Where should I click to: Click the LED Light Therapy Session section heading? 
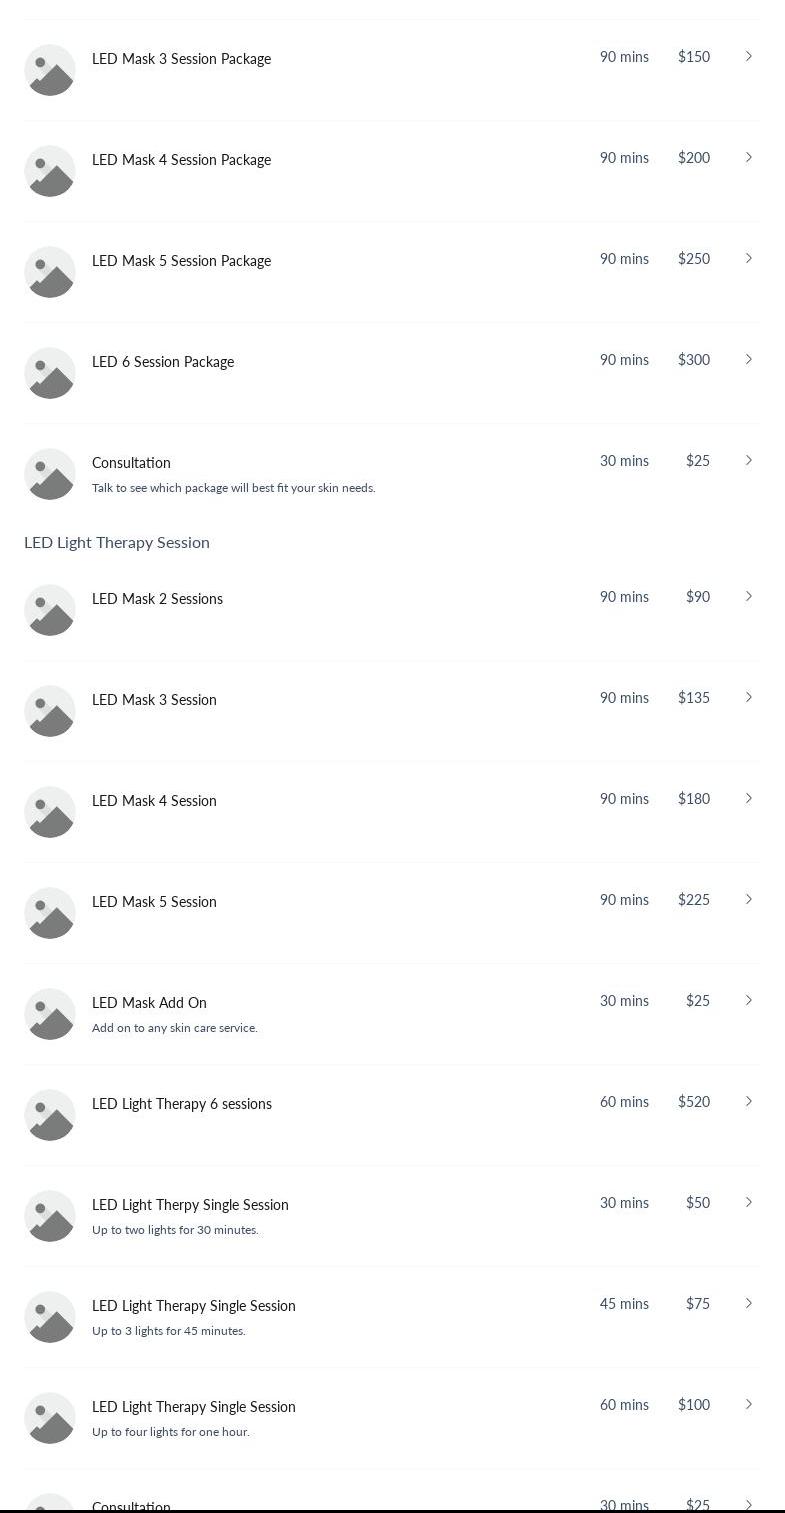pos(117,542)
